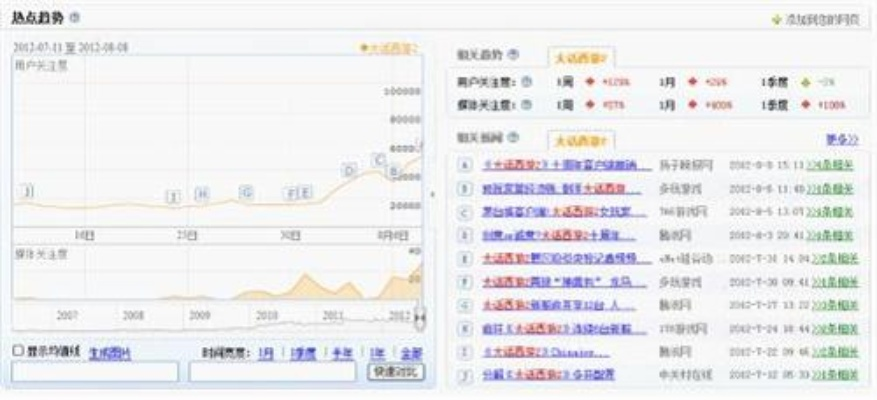Click the 条相关 link in news row D
This screenshot has height=400, width=877.
click(x=830, y=235)
